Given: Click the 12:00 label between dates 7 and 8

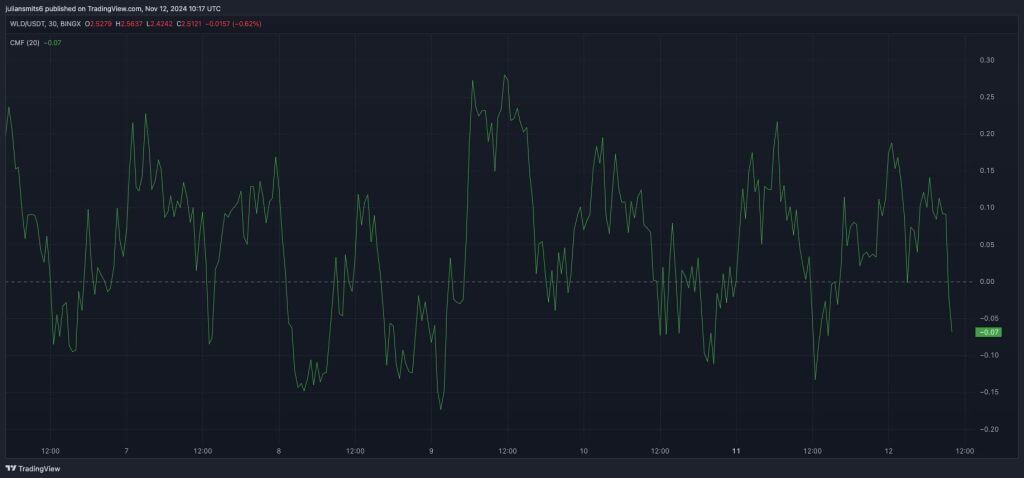Looking at the screenshot, I should [x=202, y=451].
